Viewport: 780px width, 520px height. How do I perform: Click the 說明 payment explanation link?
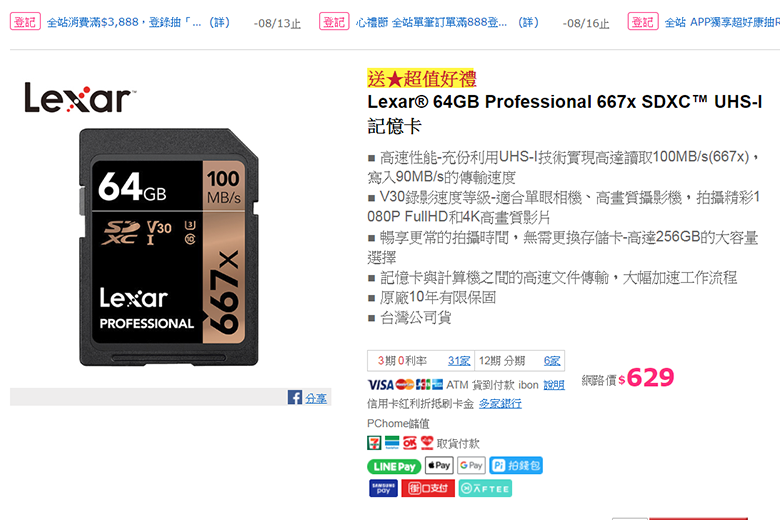tap(554, 385)
